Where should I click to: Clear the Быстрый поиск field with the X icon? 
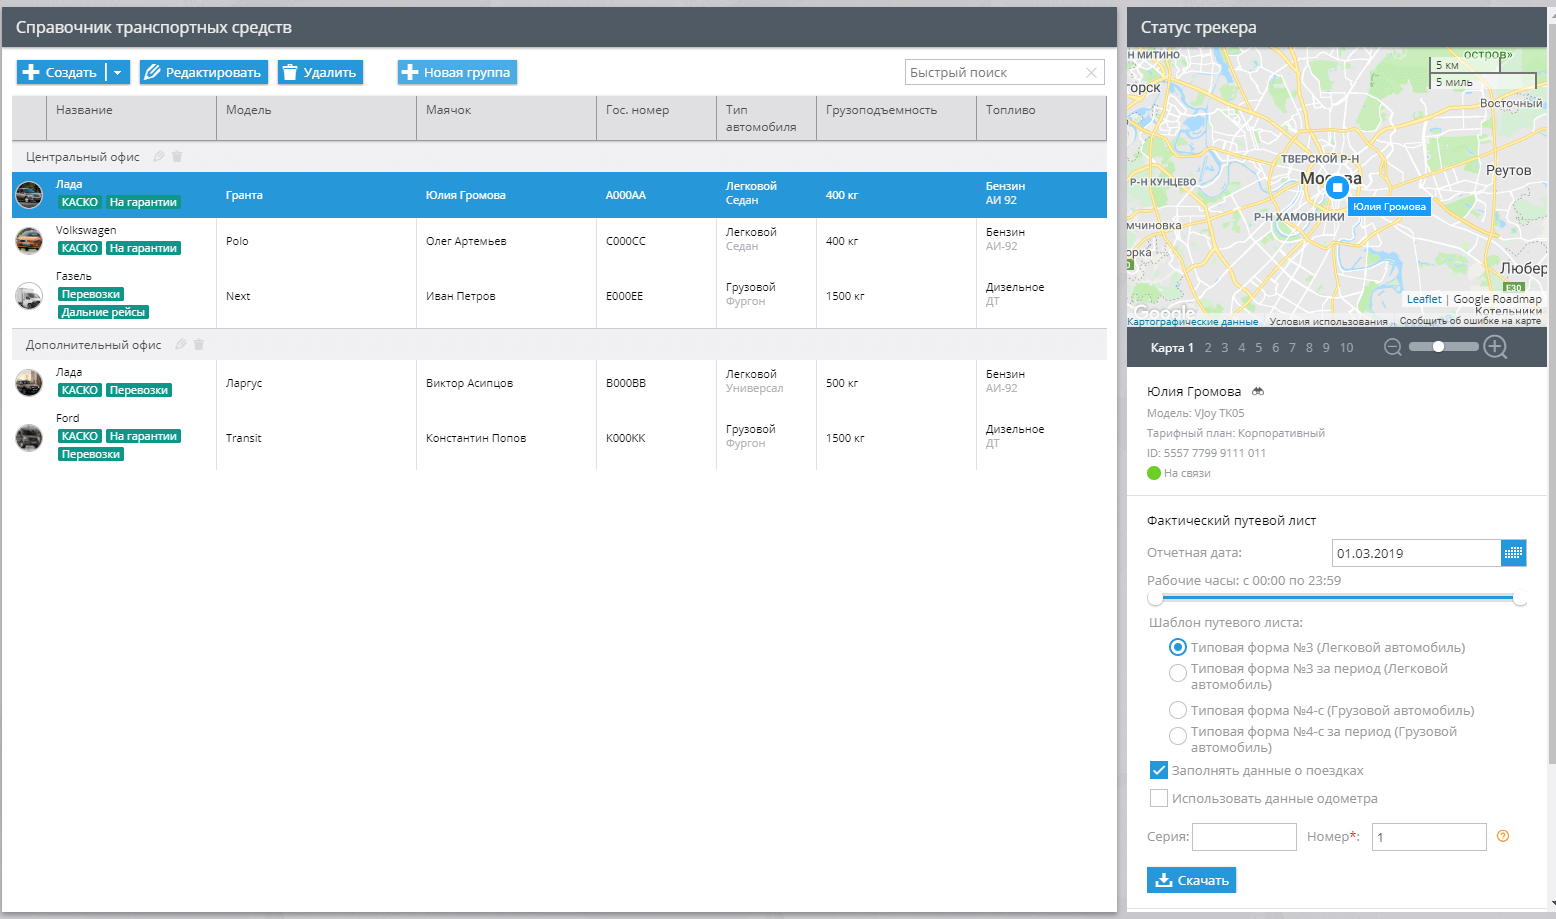point(1091,72)
